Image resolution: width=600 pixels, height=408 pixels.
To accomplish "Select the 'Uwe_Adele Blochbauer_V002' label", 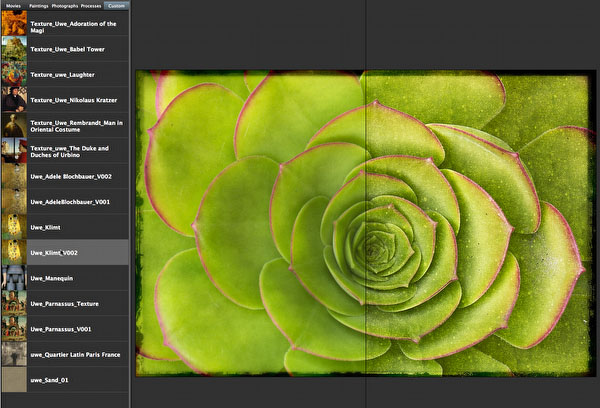I will click(71, 176).
